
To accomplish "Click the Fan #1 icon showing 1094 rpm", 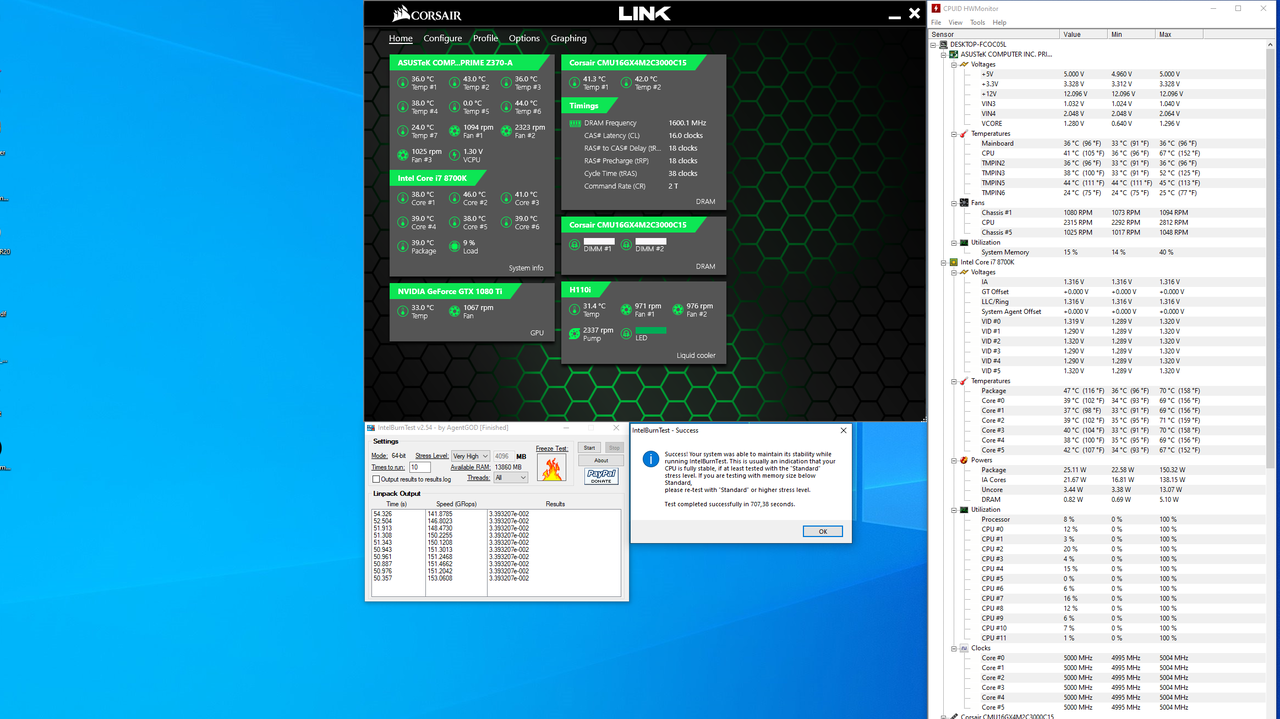I will (x=454, y=131).
